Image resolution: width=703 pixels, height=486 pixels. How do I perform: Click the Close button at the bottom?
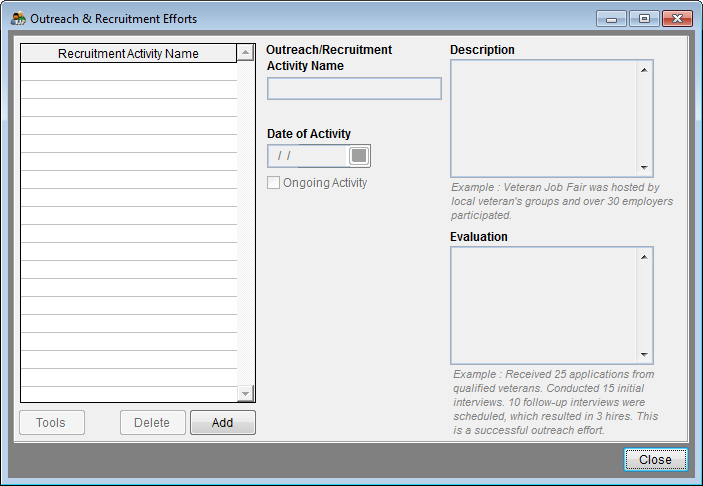pyautogui.click(x=655, y=460)
